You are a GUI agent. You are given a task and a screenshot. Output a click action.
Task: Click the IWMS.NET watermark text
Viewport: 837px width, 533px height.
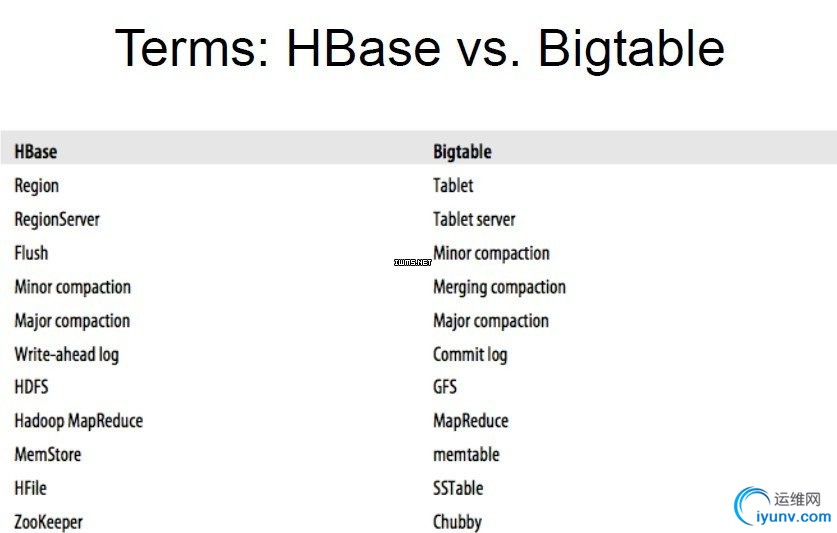[x=413, y=262]
